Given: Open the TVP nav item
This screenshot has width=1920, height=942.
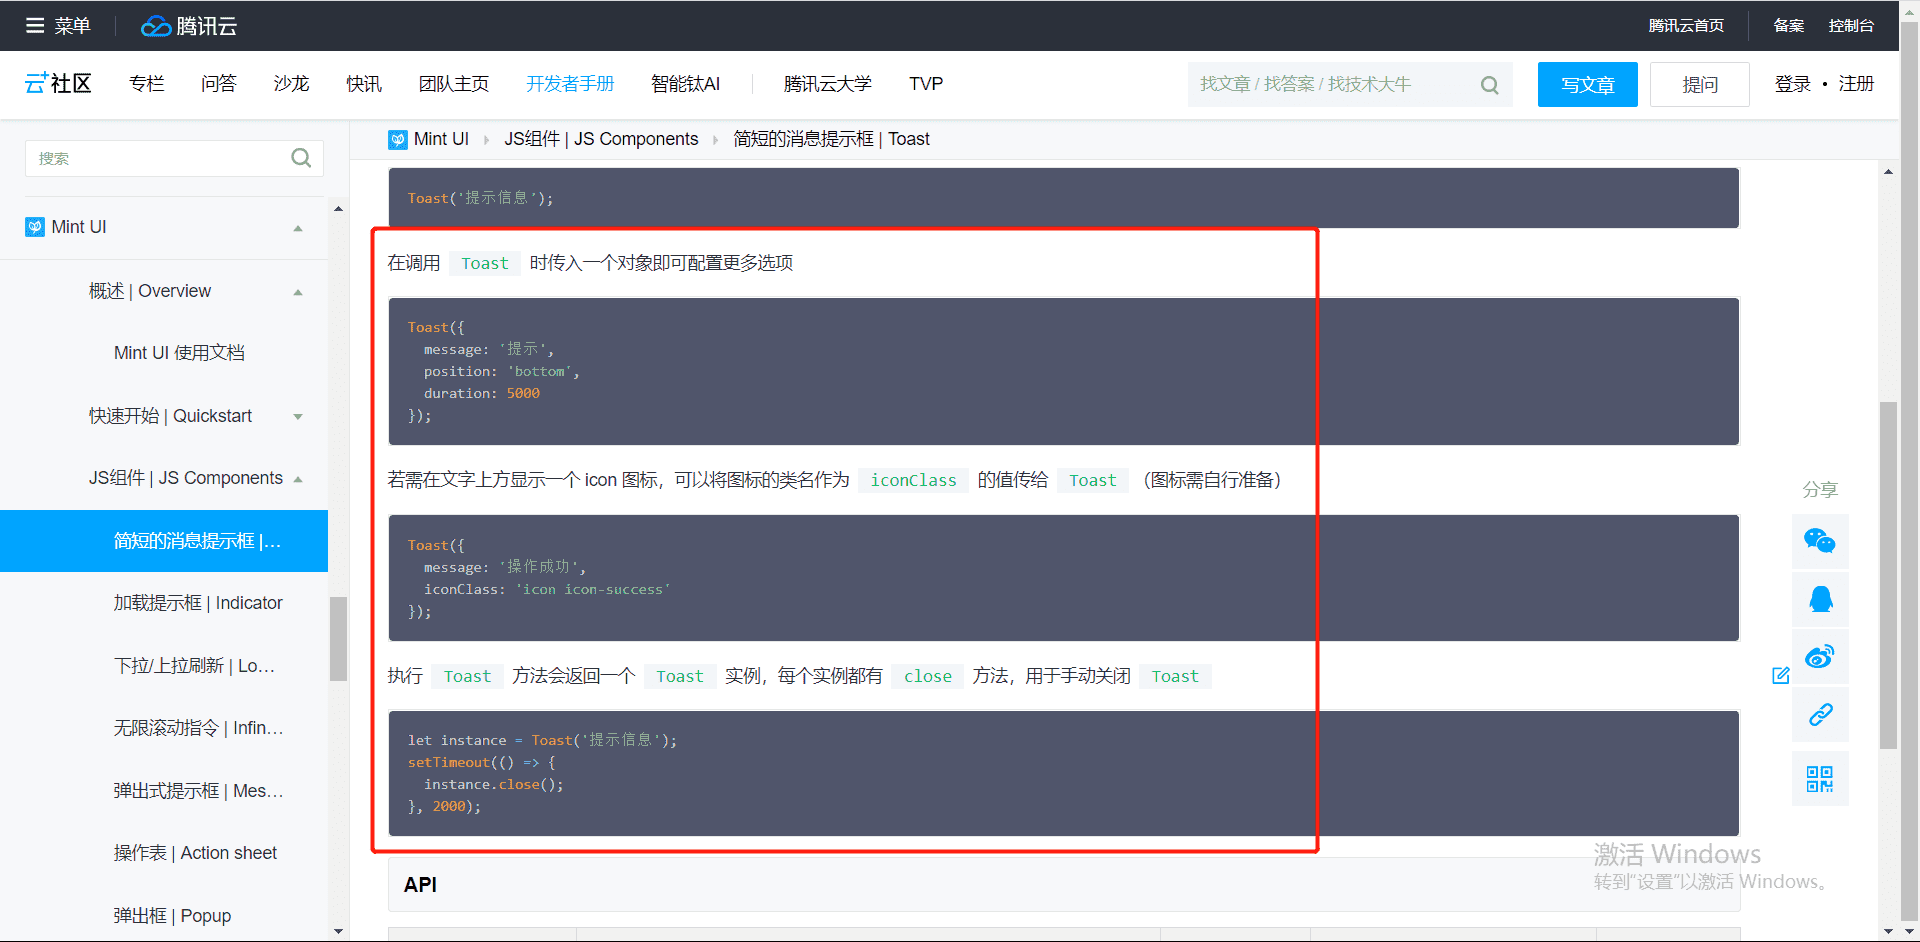Looking at the screenshot, I should click(x=926, y=84).
